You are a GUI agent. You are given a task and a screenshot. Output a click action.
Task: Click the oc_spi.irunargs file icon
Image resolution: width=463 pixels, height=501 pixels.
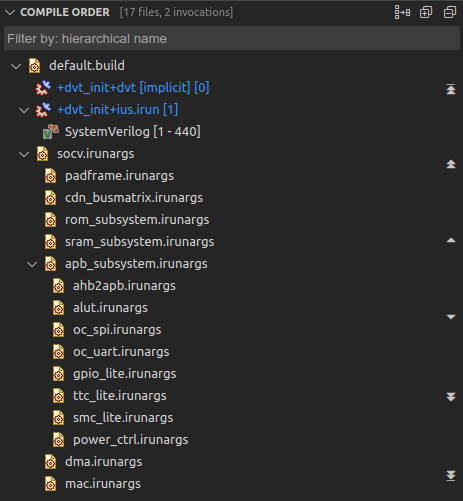point(58,330)
